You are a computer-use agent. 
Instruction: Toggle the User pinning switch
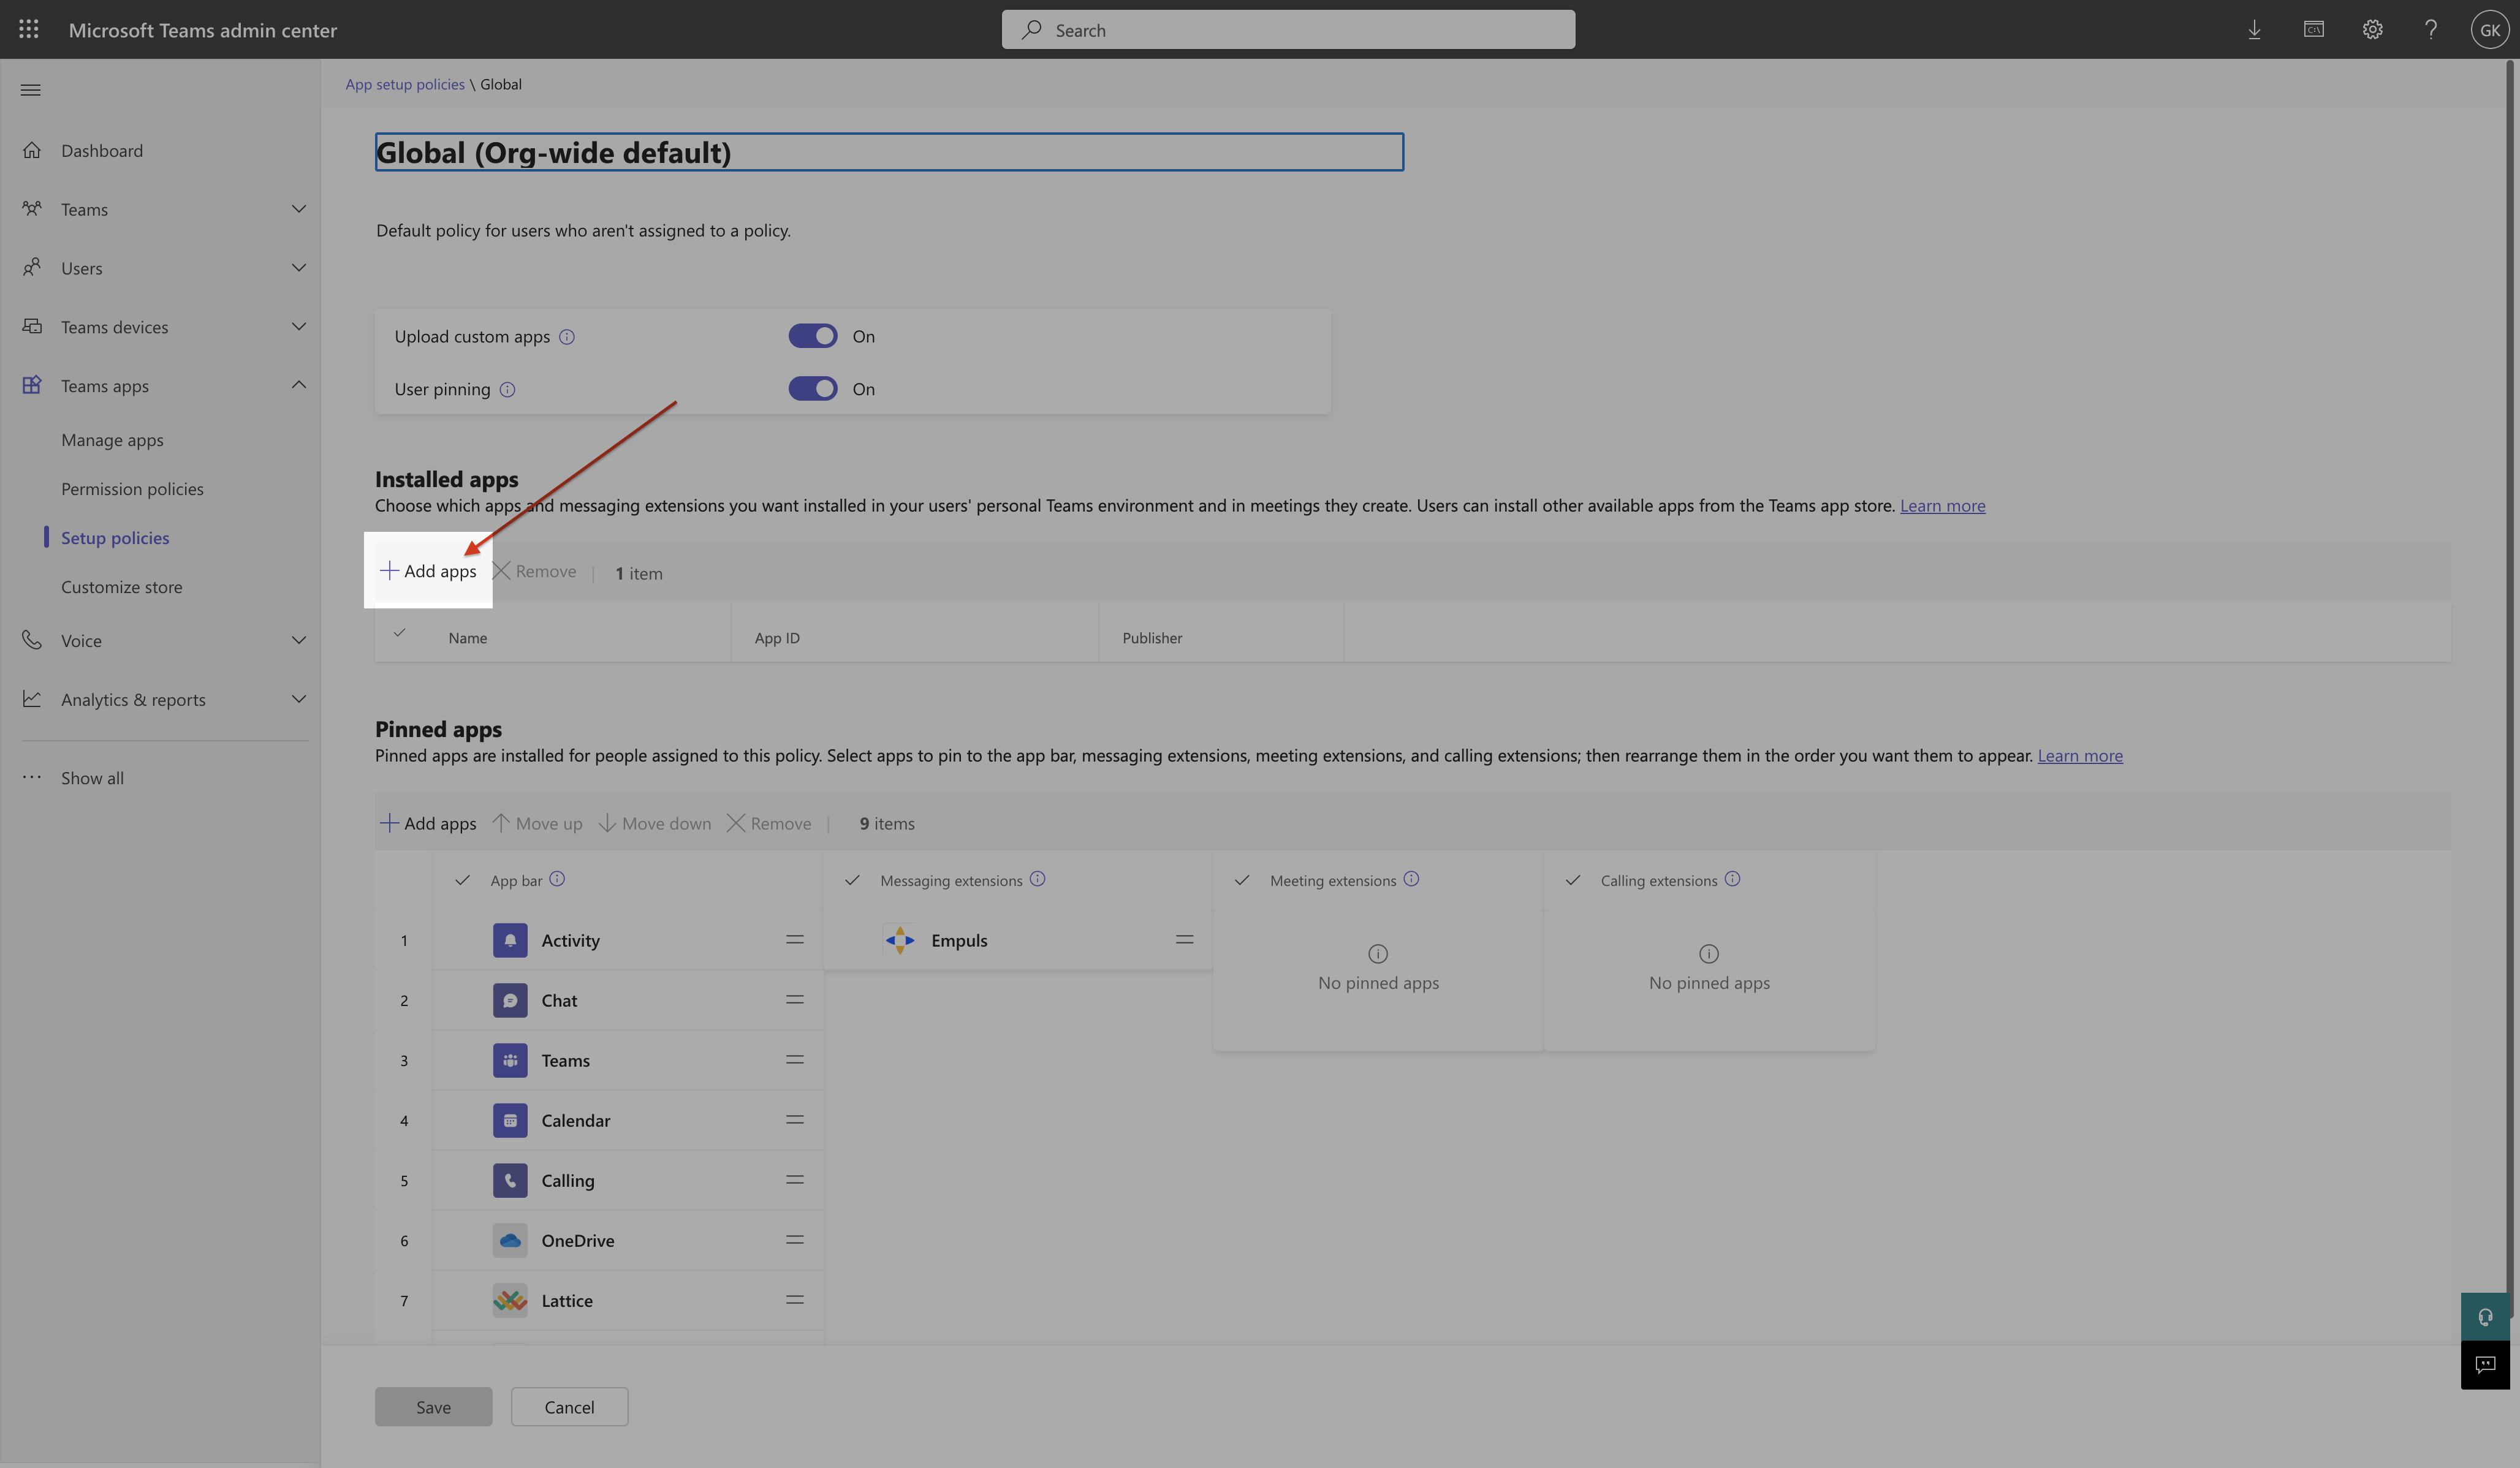pos(813,389)
